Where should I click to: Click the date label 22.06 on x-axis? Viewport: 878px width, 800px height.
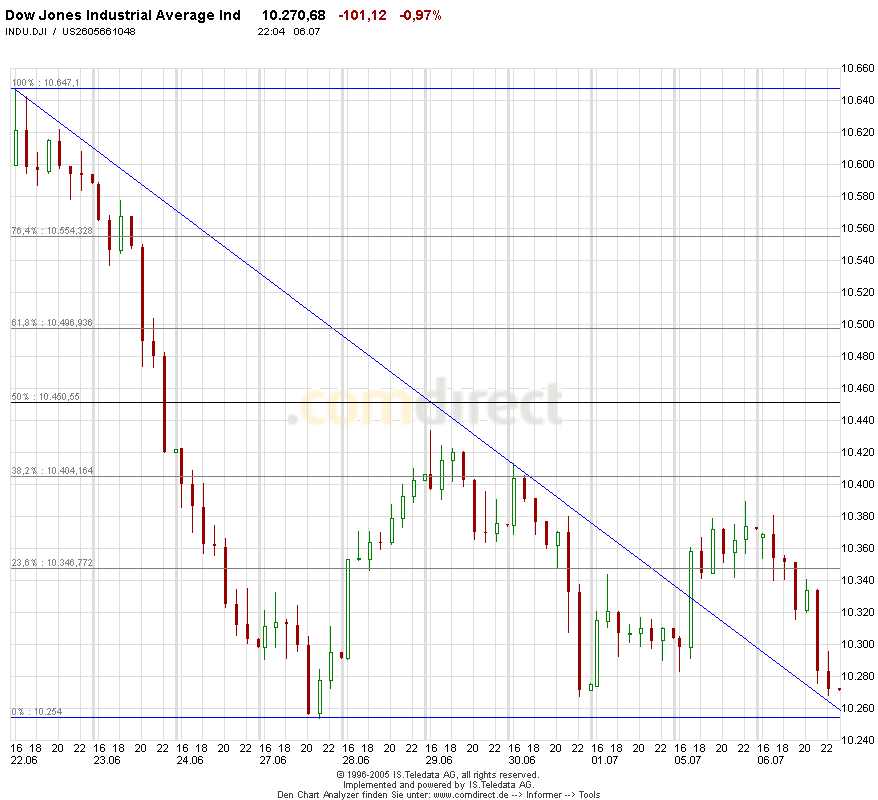24,760
